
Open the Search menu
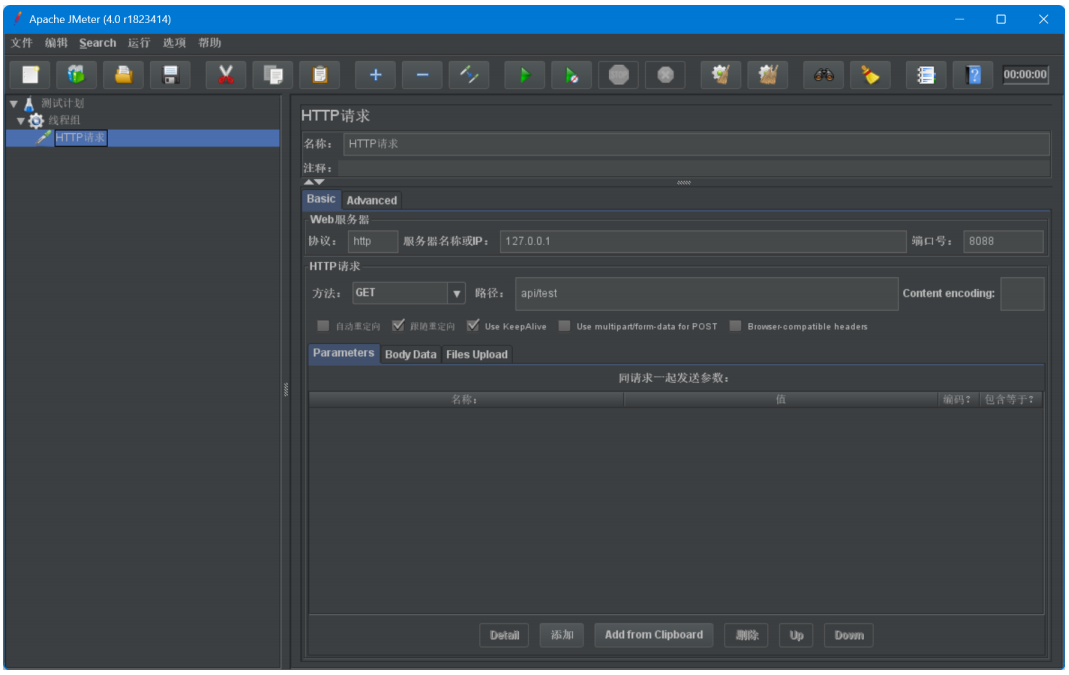pos(97,43)
